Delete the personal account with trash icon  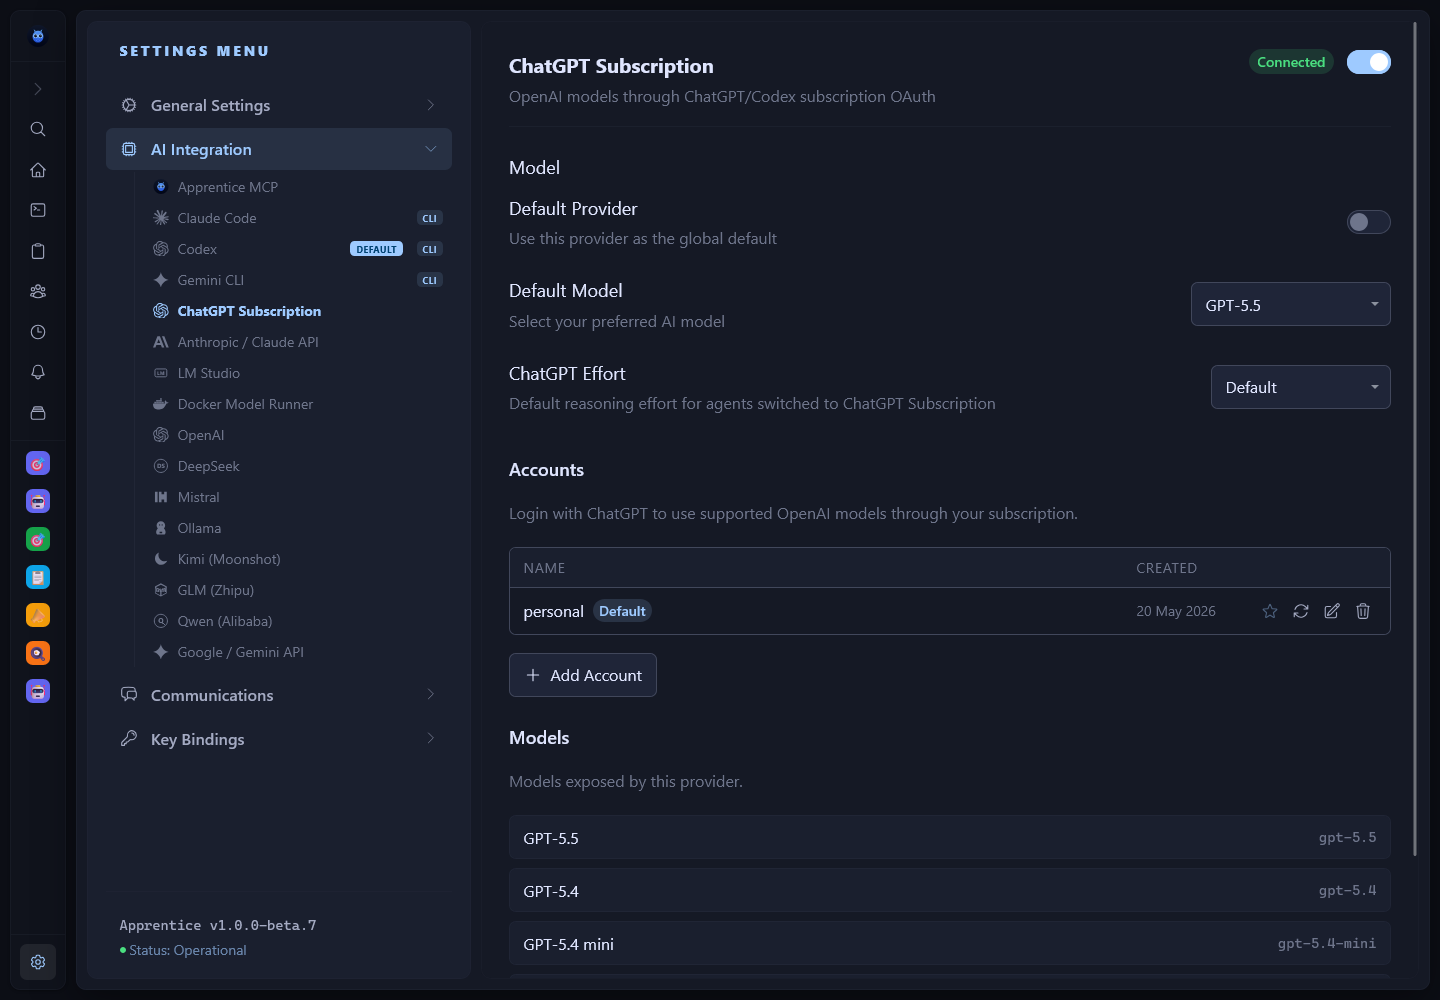coord(1363,611)
